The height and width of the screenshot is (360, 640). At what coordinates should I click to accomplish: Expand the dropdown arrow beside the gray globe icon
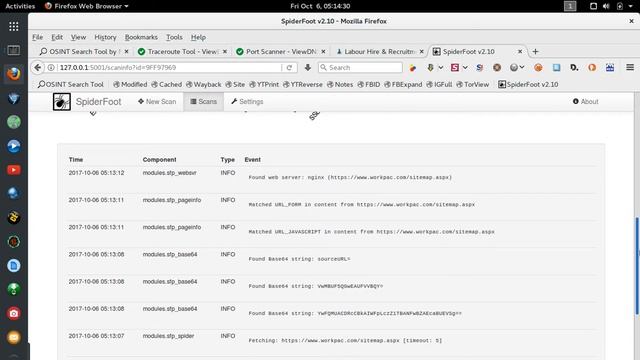tap(522, 67)
